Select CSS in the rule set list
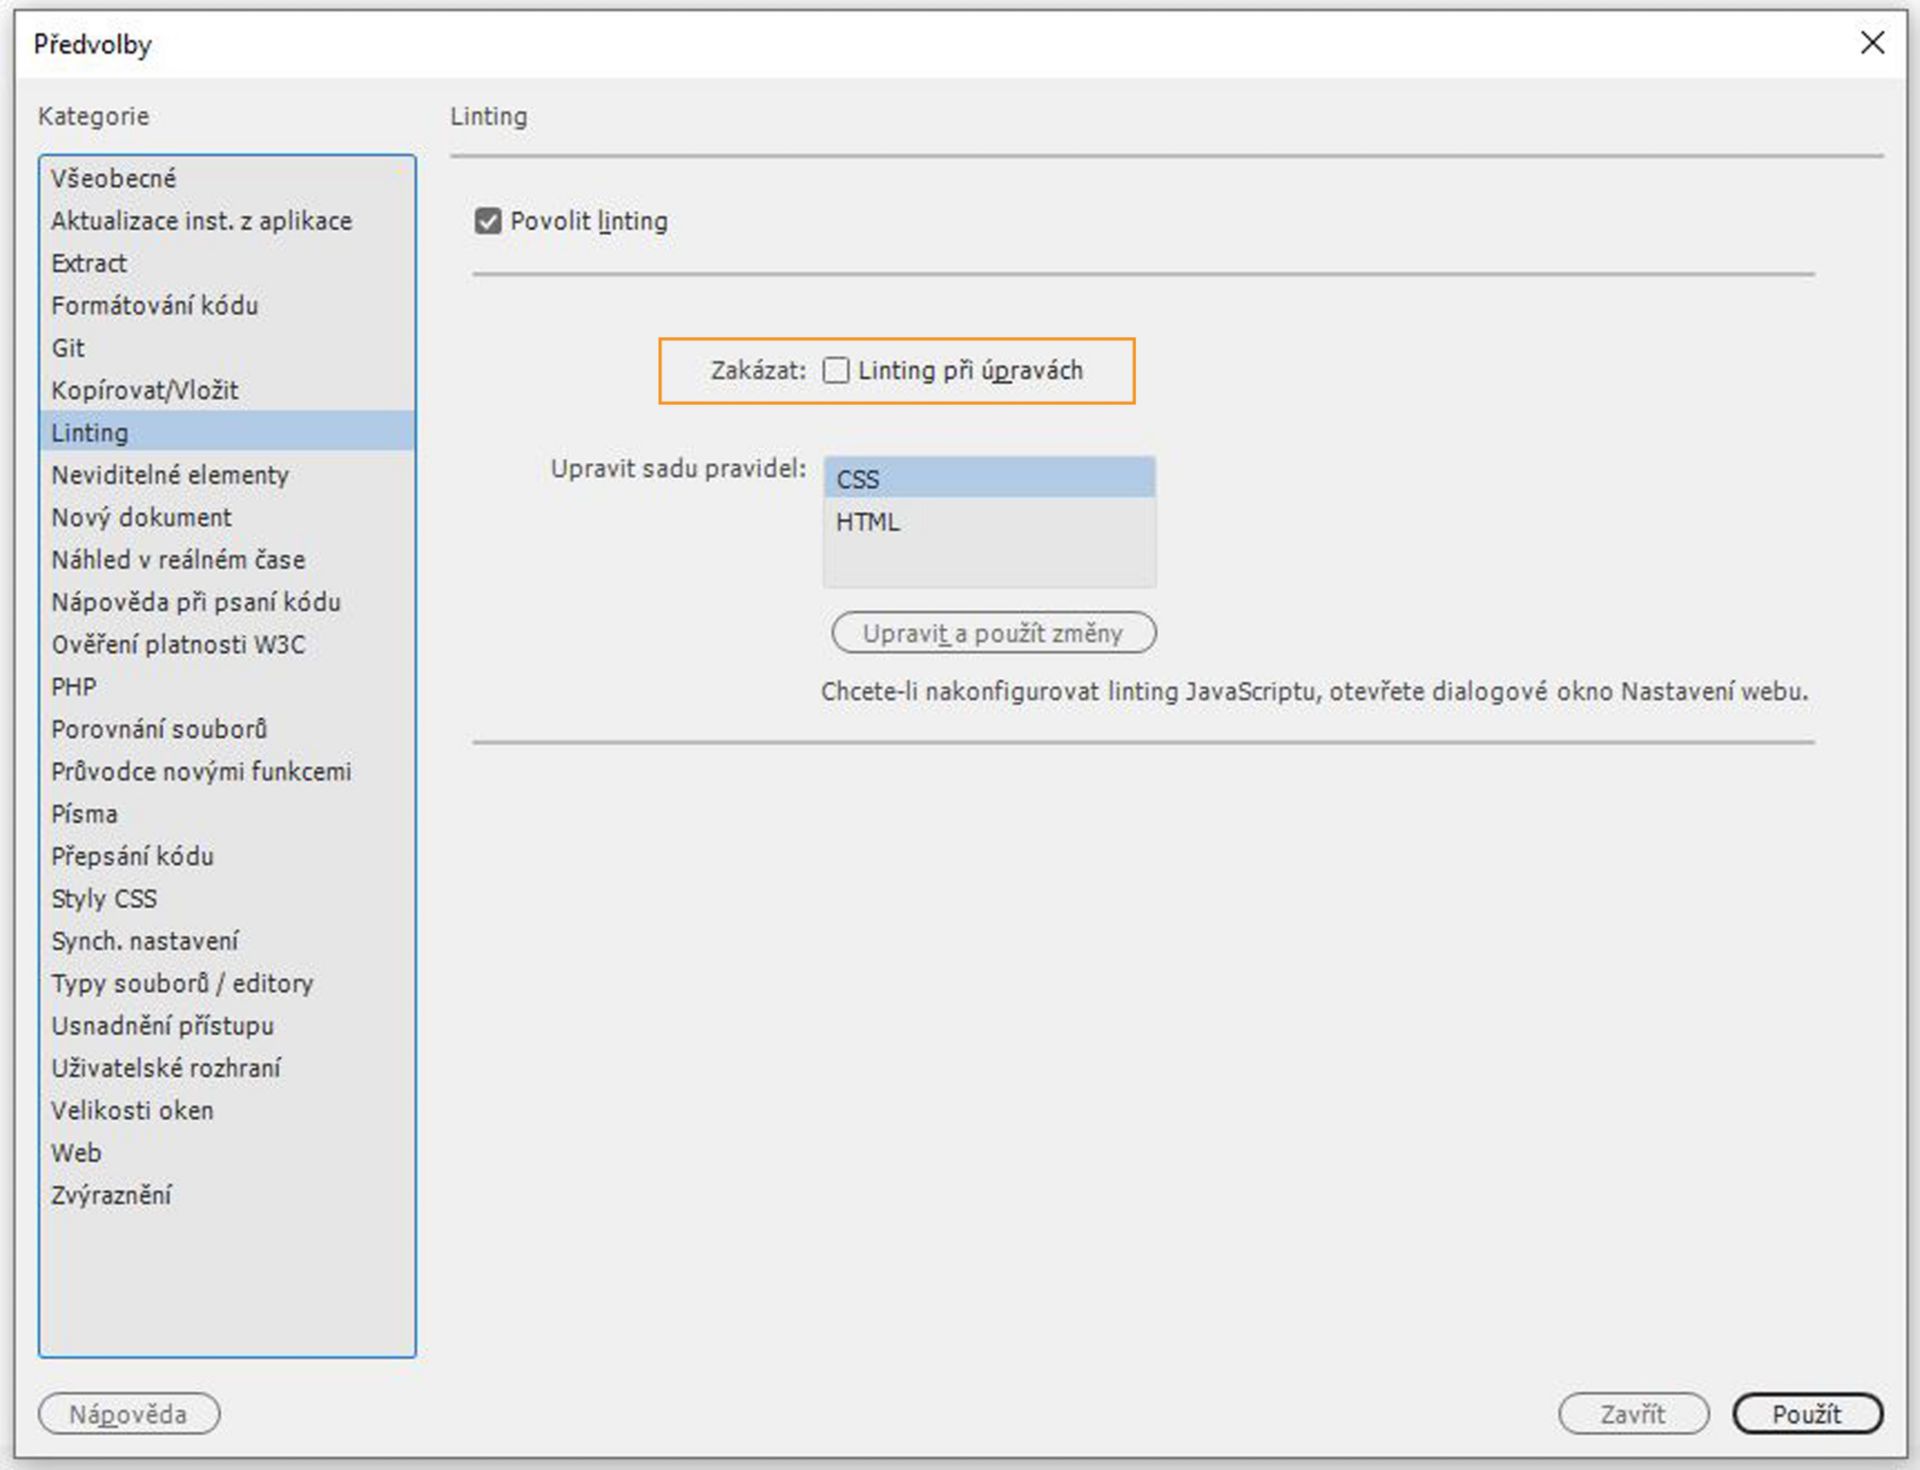 (988, 479)
